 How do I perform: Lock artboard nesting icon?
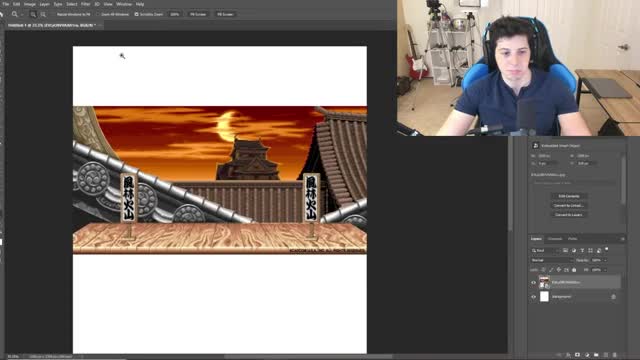(566, 270)
